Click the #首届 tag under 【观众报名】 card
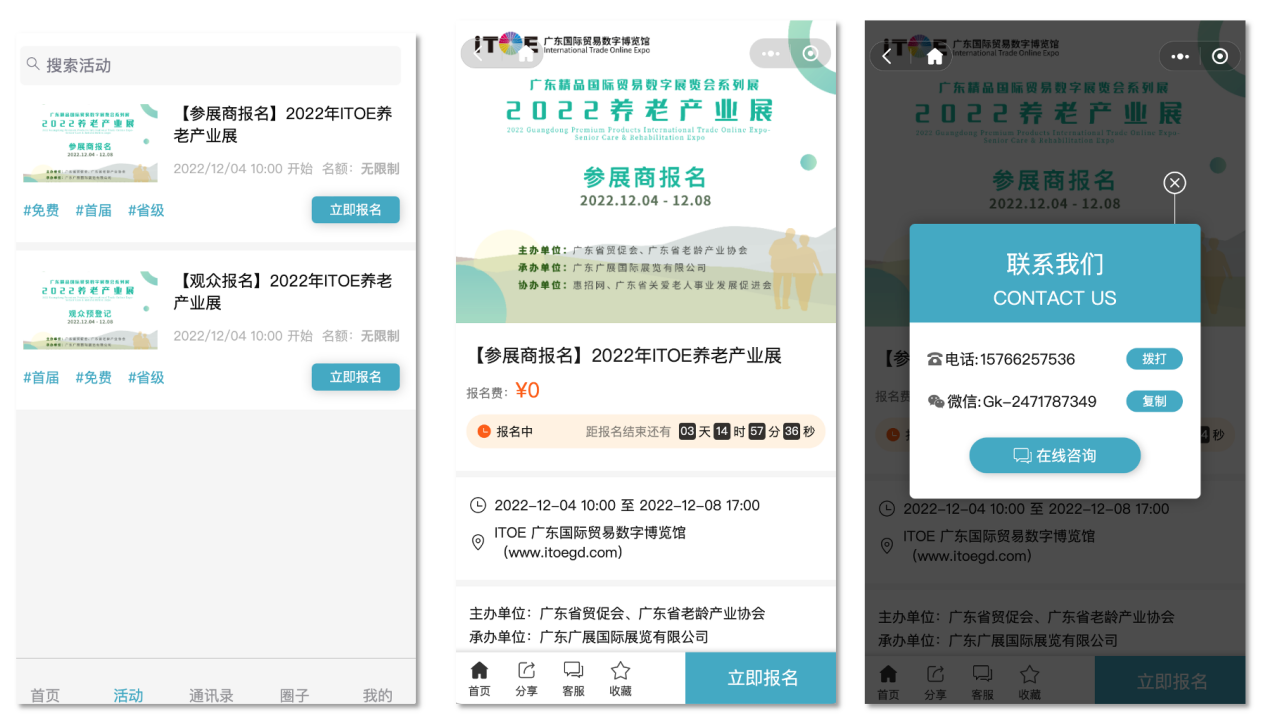The width and height of the screenshot is (1268, 718). pos(41,377)
